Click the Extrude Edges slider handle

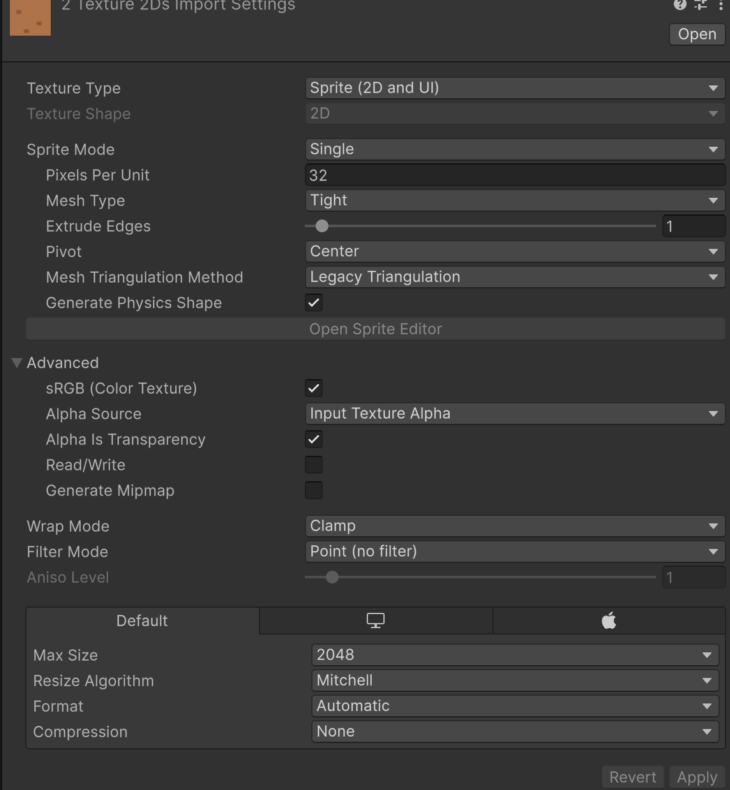pos(322,226)
